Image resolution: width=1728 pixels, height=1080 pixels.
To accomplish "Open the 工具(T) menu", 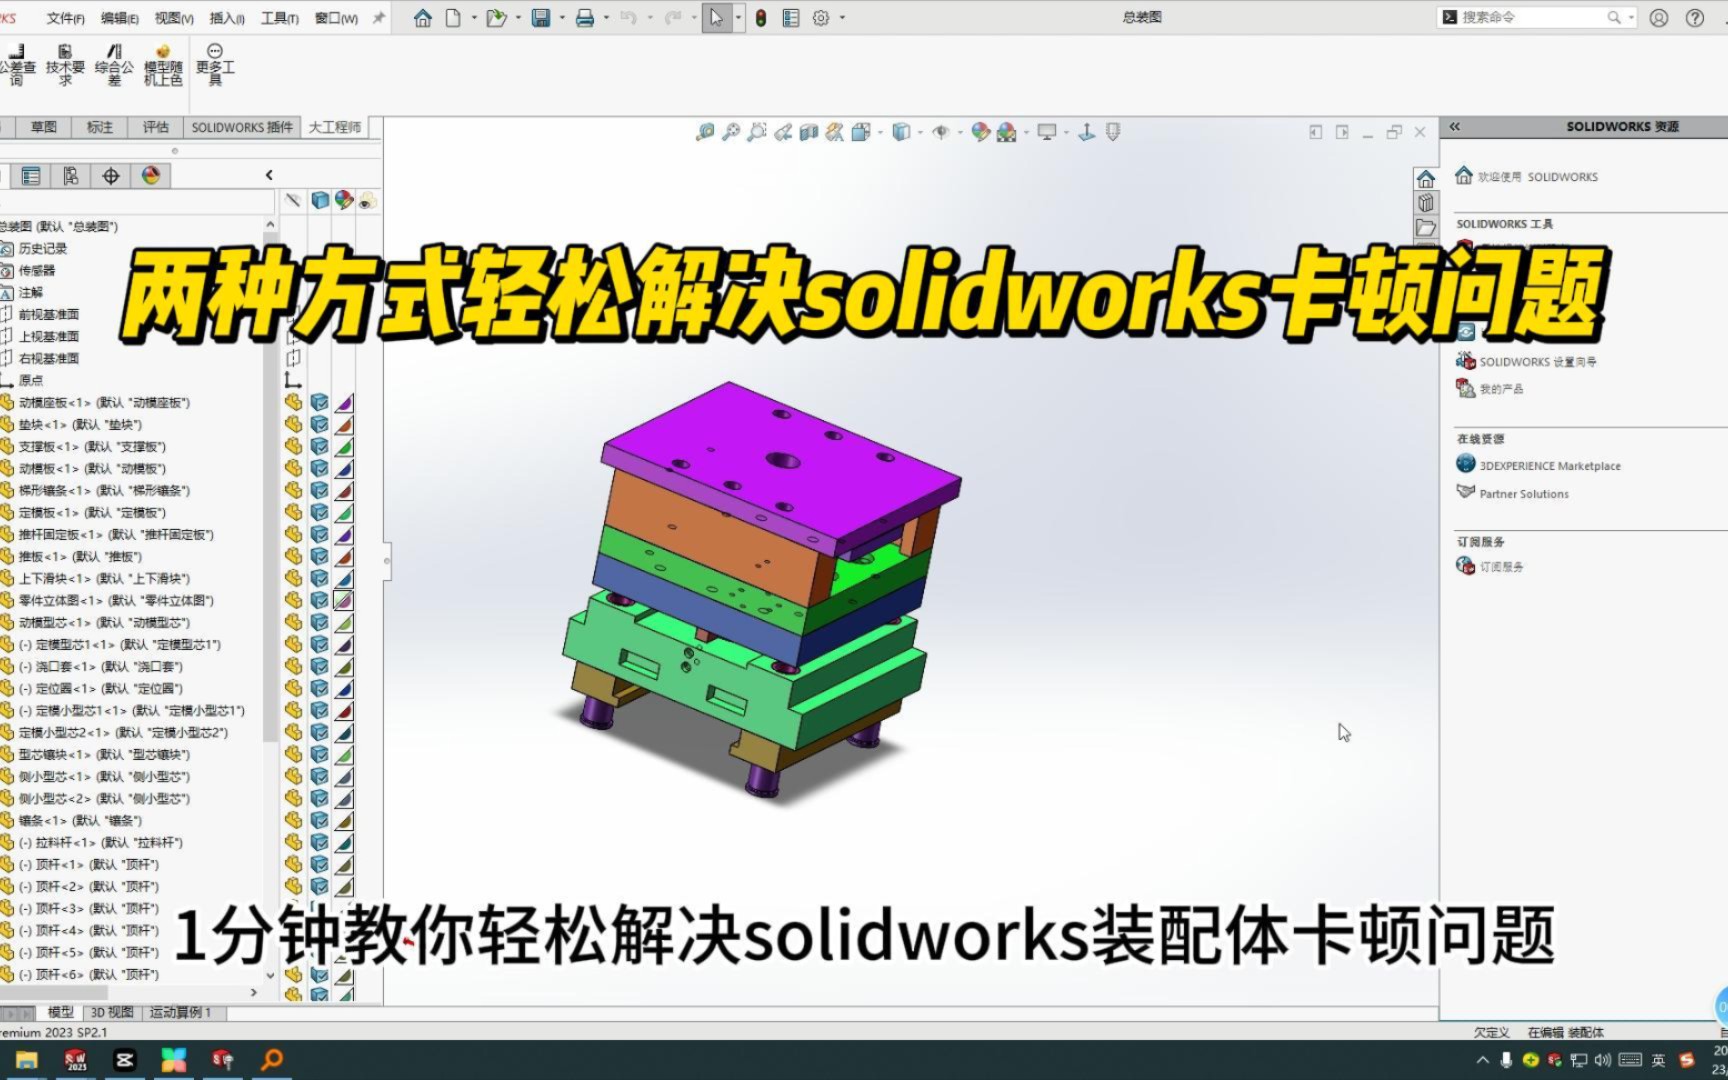I will [x=280, y=18].
